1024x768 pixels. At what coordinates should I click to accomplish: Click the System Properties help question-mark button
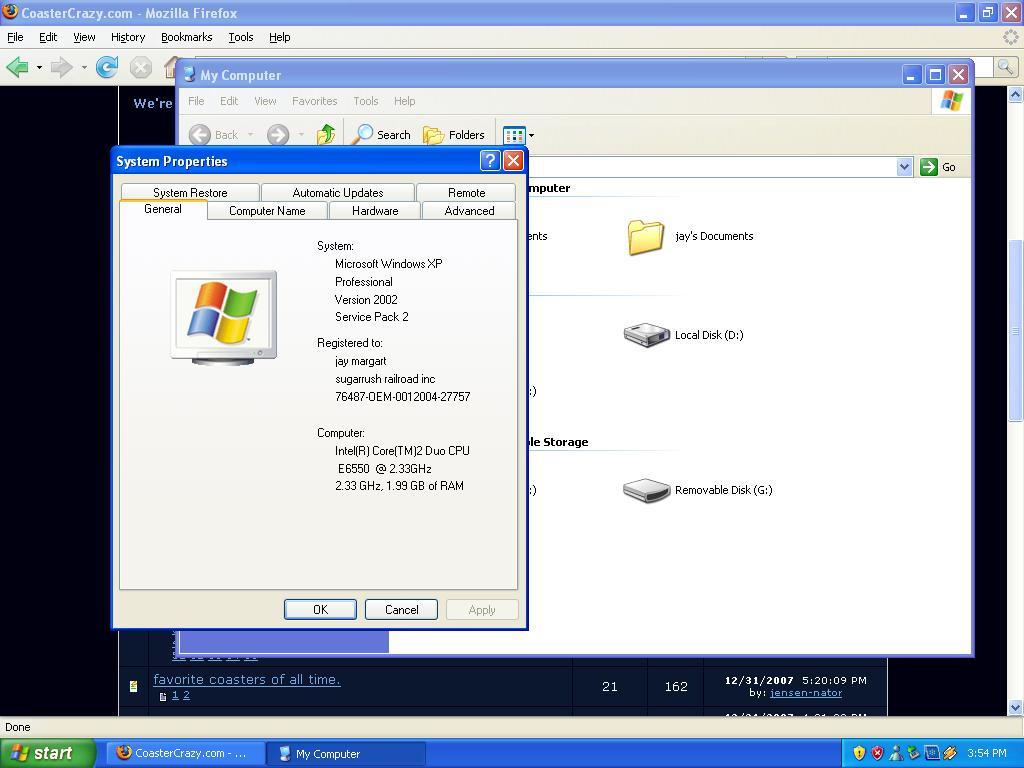coord(490,161)
